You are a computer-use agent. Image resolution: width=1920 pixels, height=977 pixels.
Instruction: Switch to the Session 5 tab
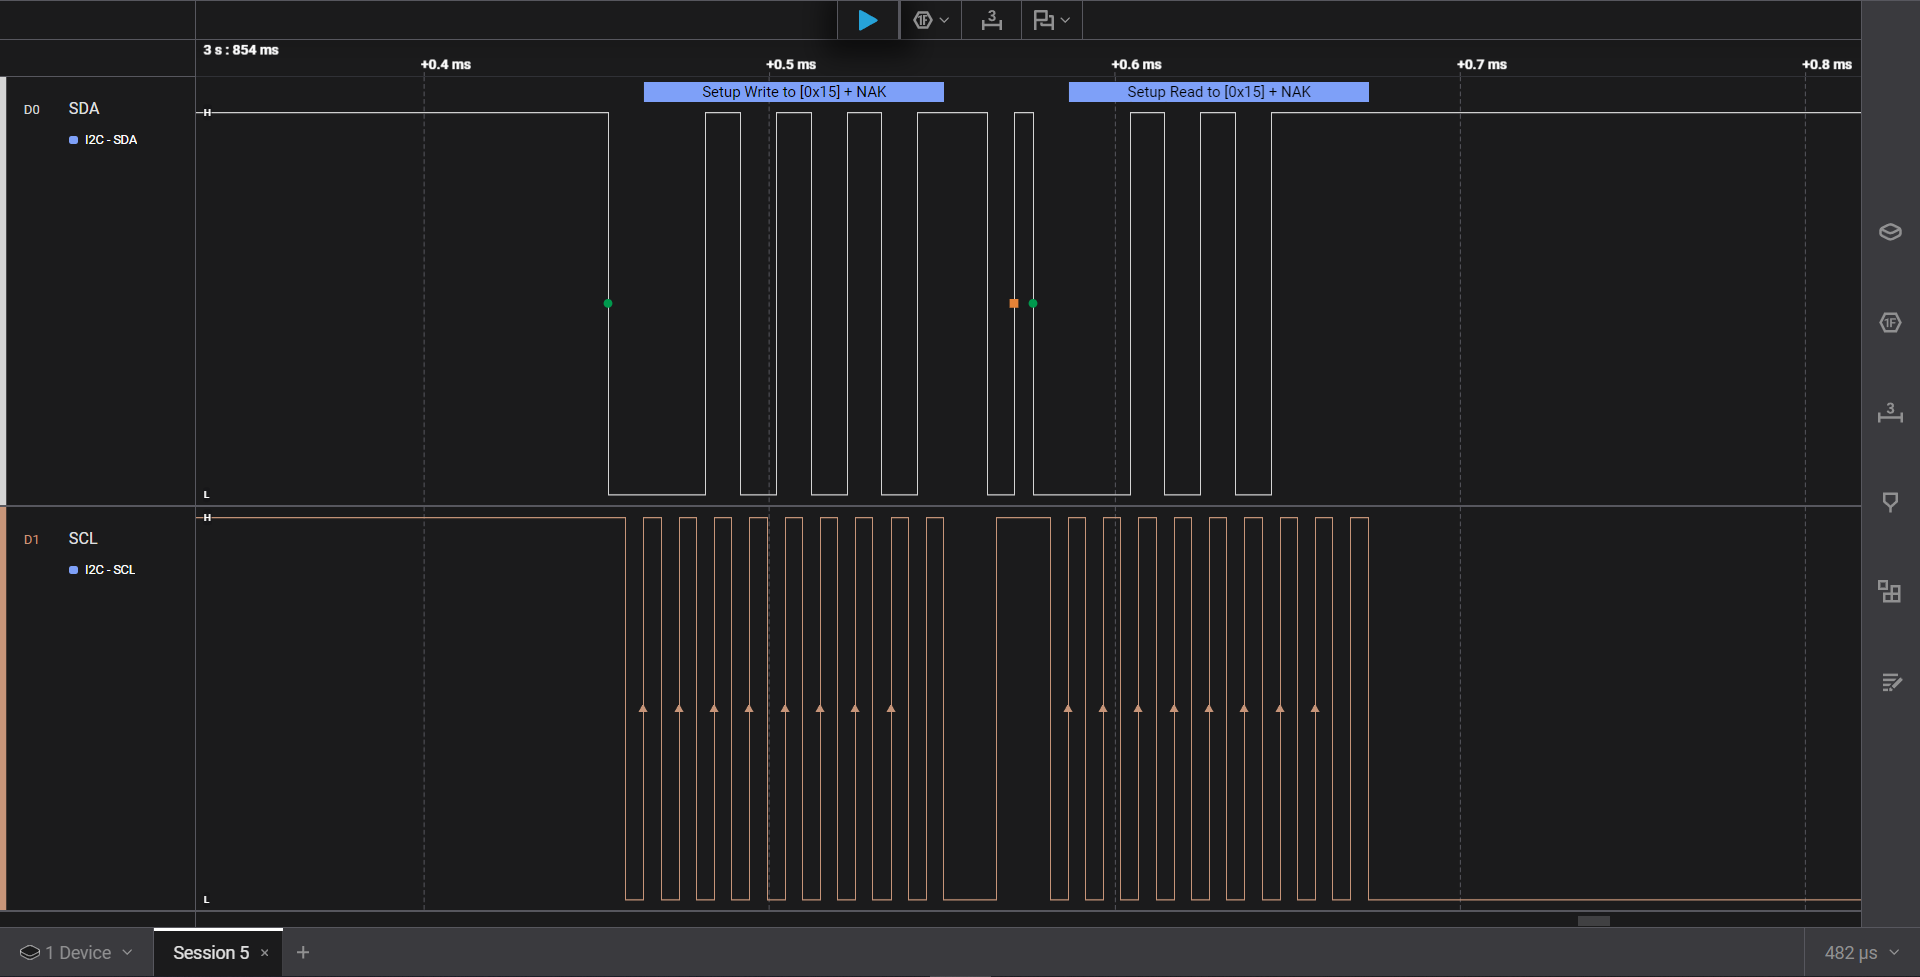point(211,953)
